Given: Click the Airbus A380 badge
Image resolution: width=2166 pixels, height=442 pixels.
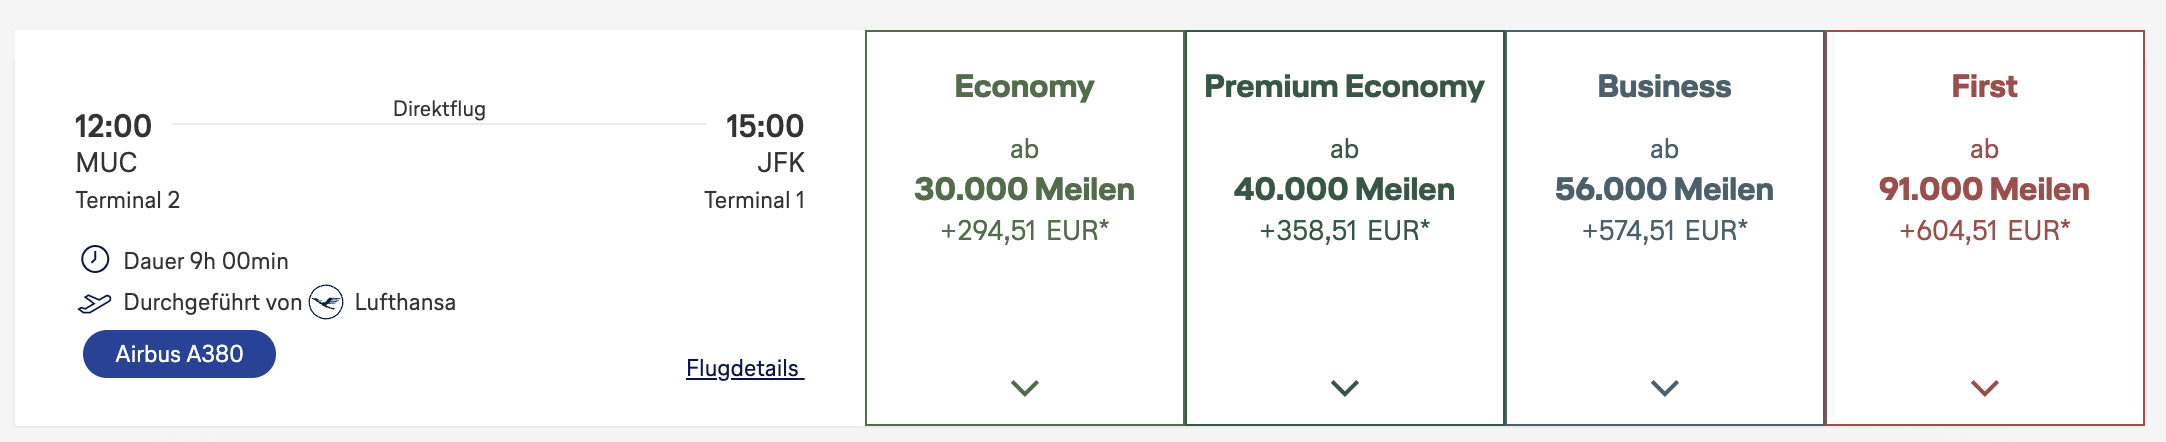Looking at the screenshot, I should (x=179, y=354).
